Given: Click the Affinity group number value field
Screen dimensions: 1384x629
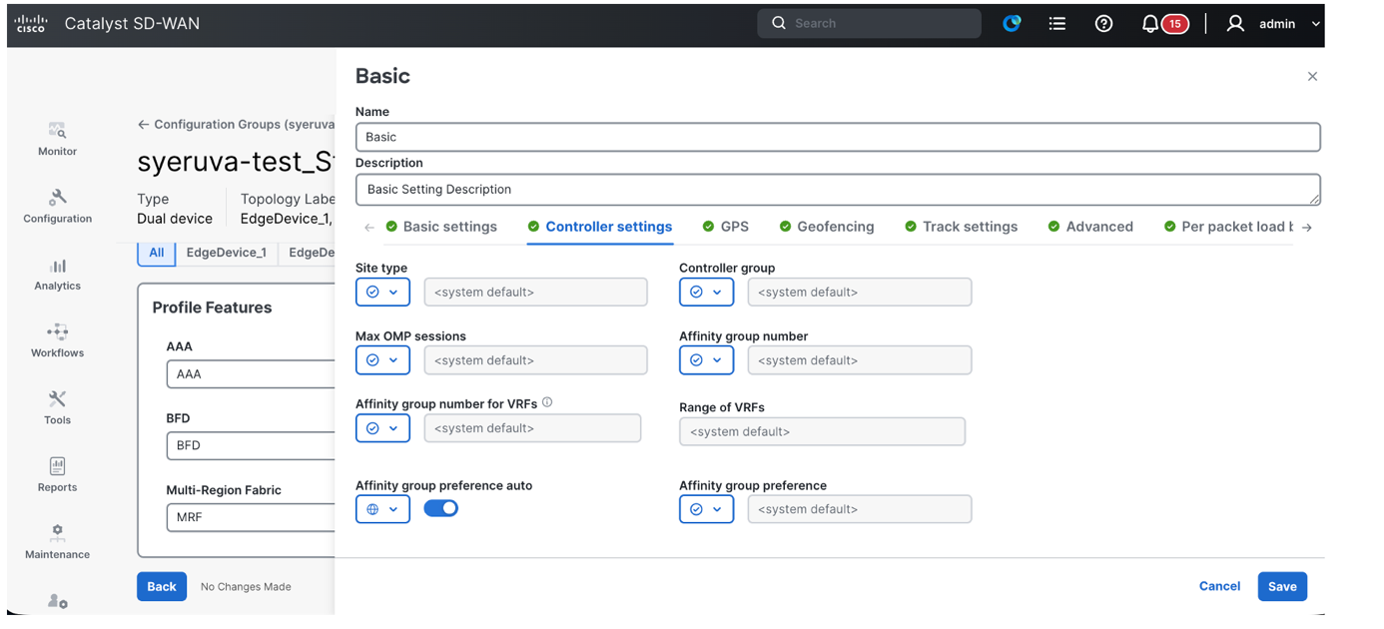Looking at the screenshot, I should coord(860,360).
